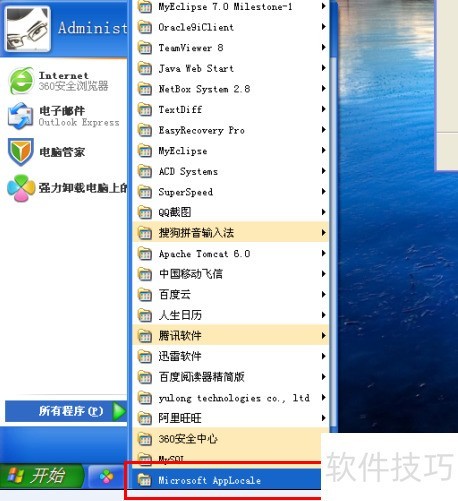Image resolution: width=458 pixels, height=501 pixels.
Task: Open TextDiff program group
Action: [x=231, y=110]
